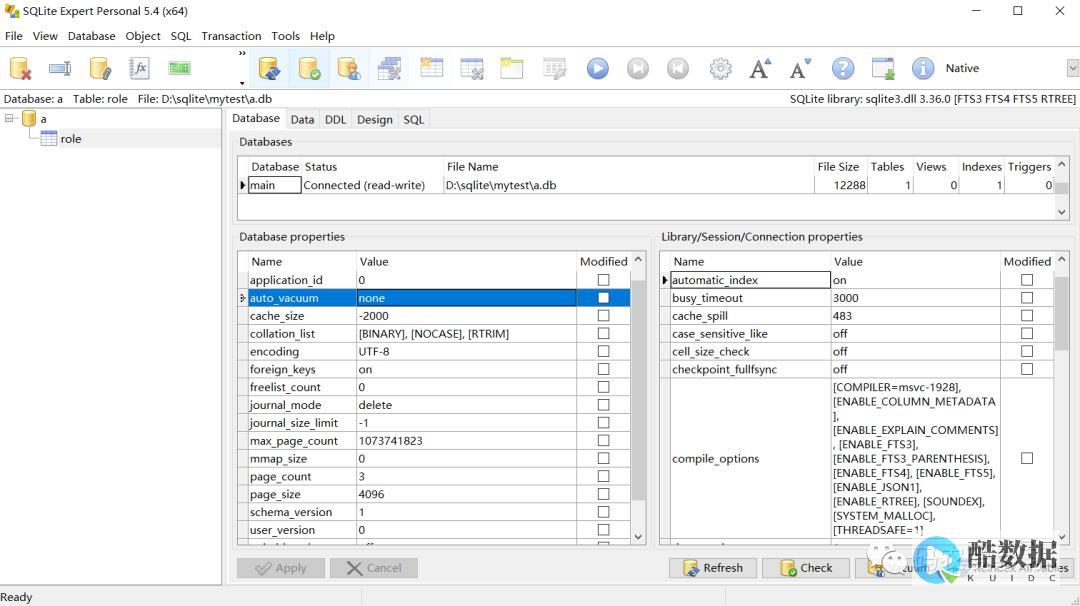Toggle Modified checkbox for encoding
The image size is (1080, 606).
click(603, 351)
